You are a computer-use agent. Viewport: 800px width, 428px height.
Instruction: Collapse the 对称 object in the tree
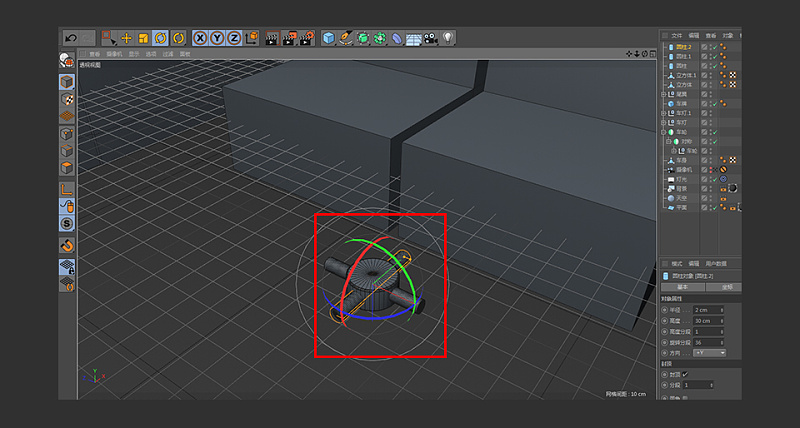point(668,142)
